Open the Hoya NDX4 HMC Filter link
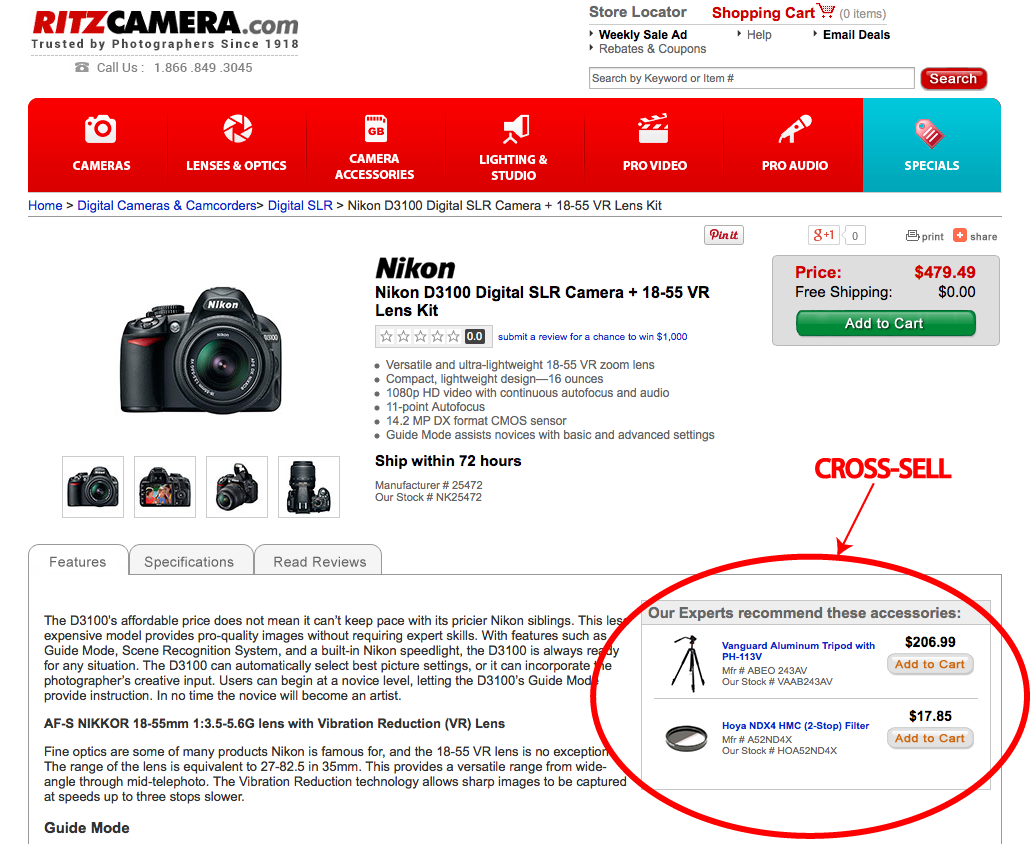Image resolution: width=1032 pixels, height=844 pixels. click(x=795, y=726)
